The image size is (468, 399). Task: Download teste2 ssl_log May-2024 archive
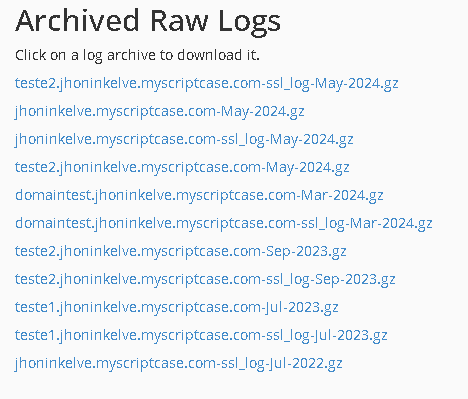point(207,83)
